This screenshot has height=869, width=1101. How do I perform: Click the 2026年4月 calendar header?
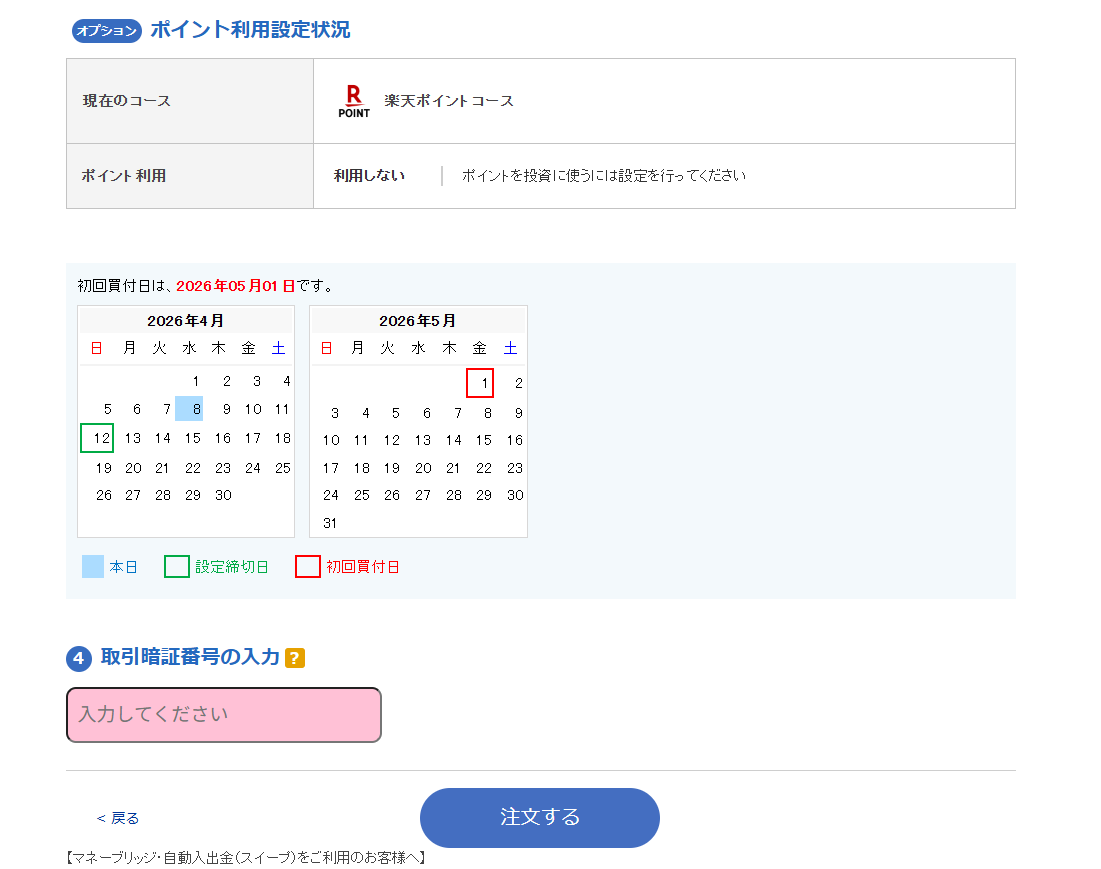tap(185, 321)
